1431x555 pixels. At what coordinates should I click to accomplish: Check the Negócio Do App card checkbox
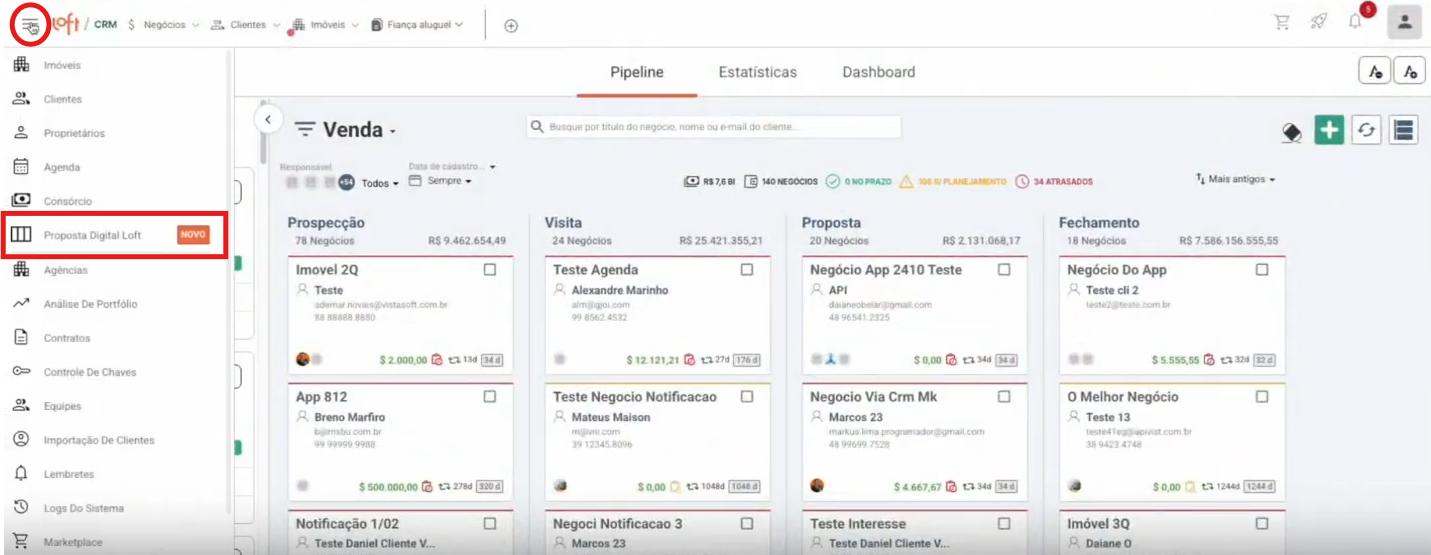[1261, 270]
